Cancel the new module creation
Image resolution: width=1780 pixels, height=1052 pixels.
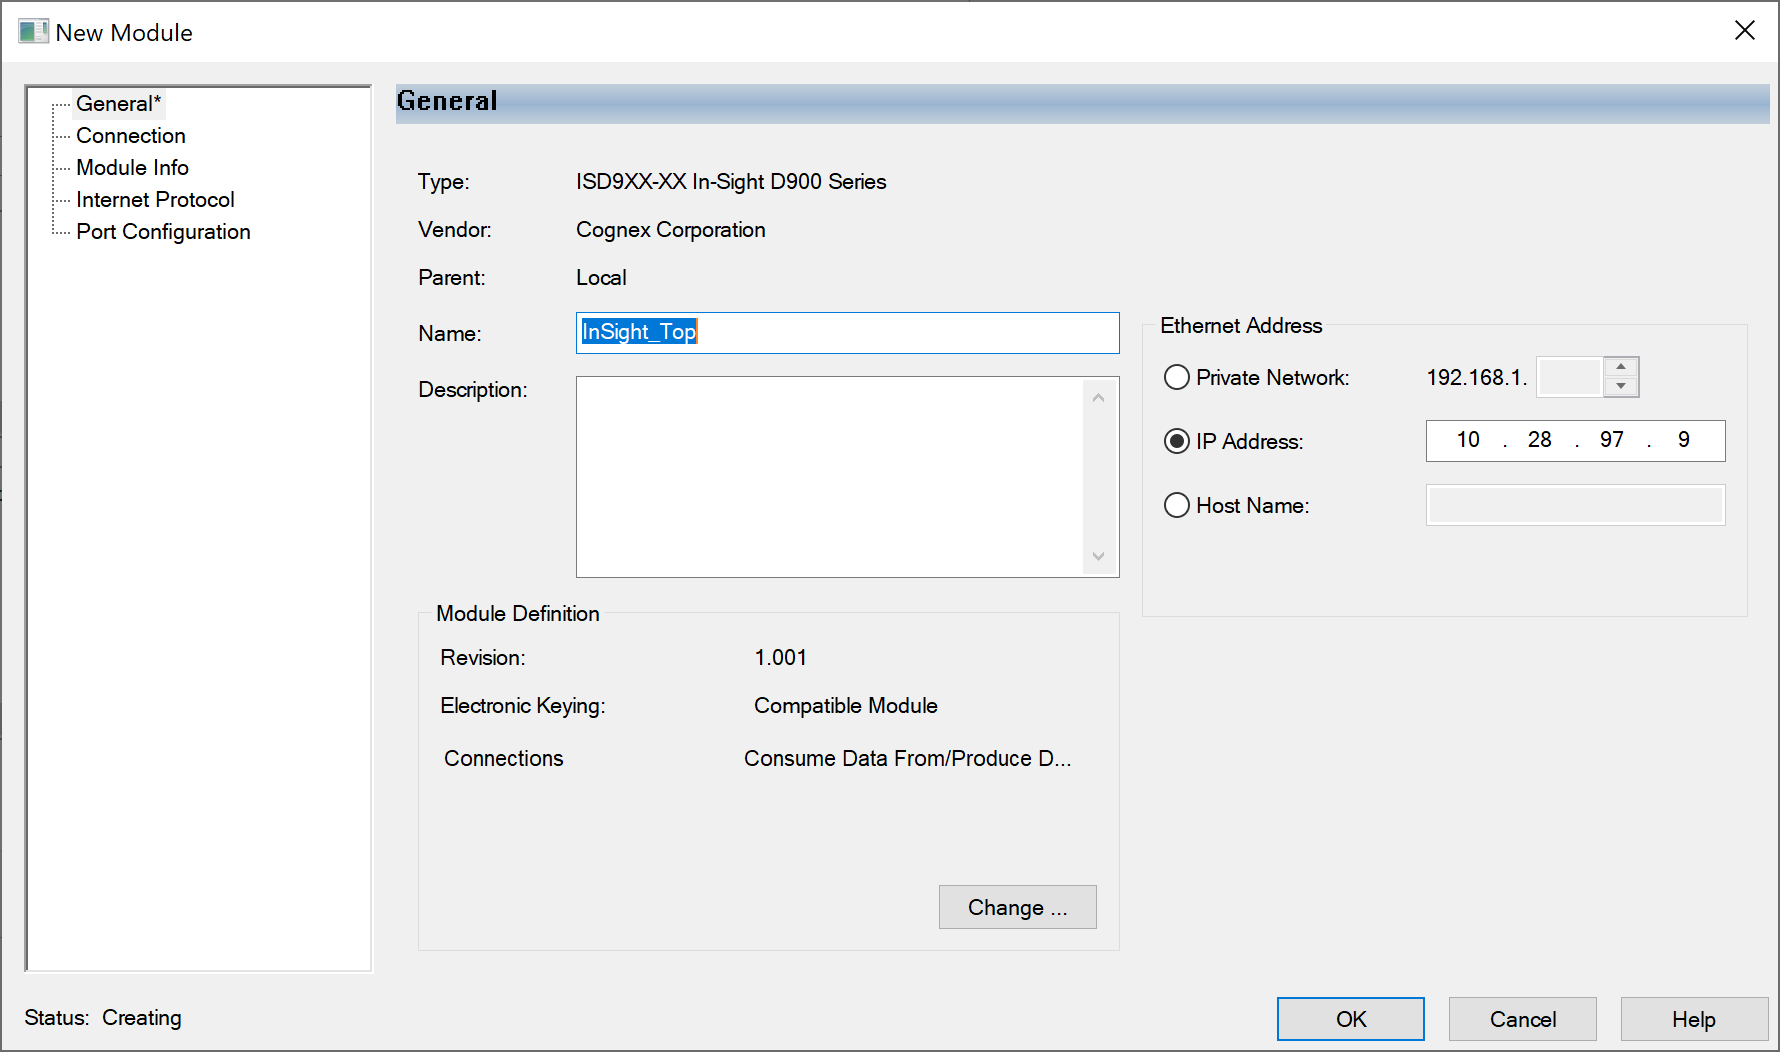point(1522,1019)
